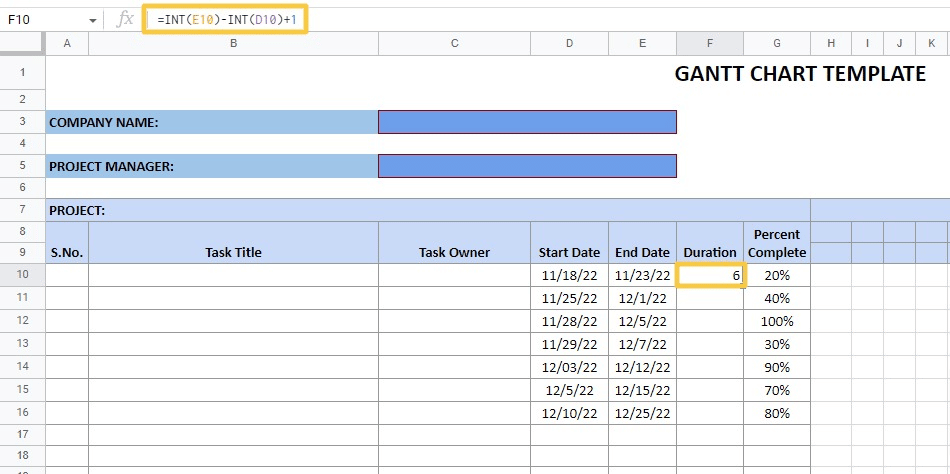Click the Percent Complete column heading

tap(777, 243)
